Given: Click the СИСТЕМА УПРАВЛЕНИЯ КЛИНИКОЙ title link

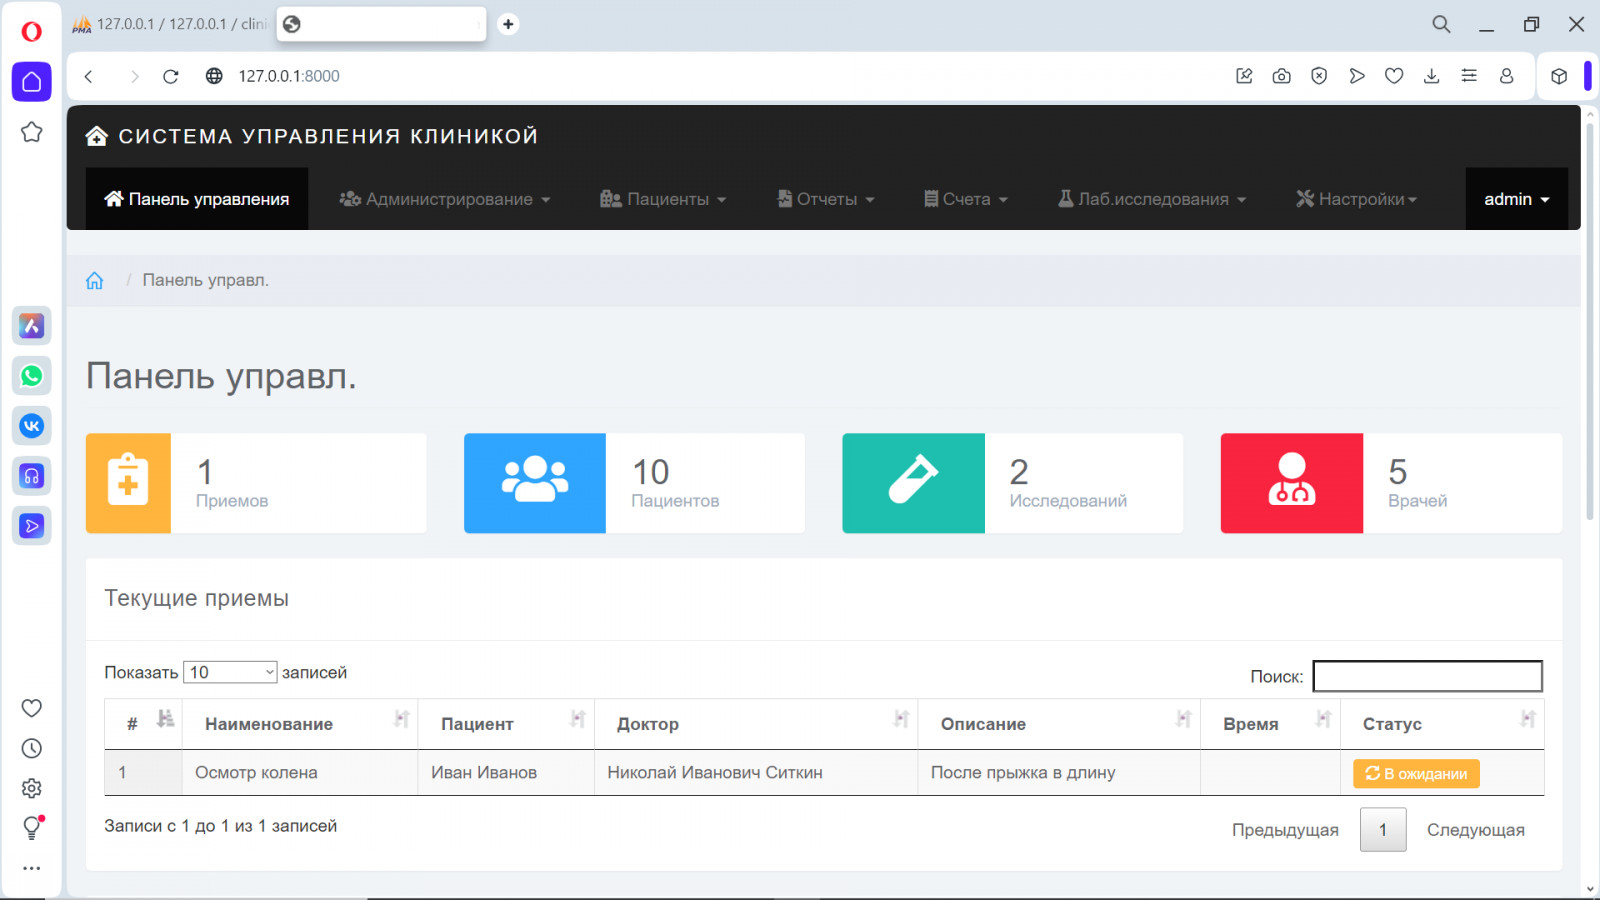Looking at the screenshot, I should coord(328,136).
